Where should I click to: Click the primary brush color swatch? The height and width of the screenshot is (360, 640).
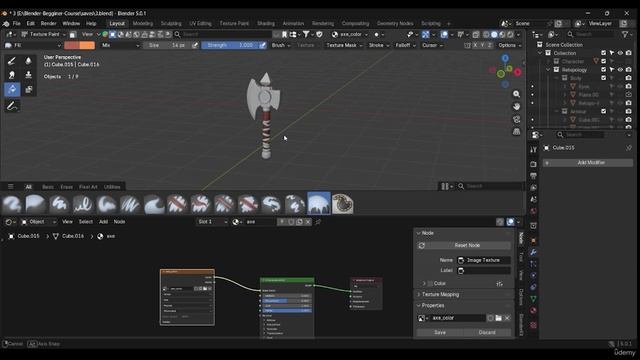tap(71, 45)
